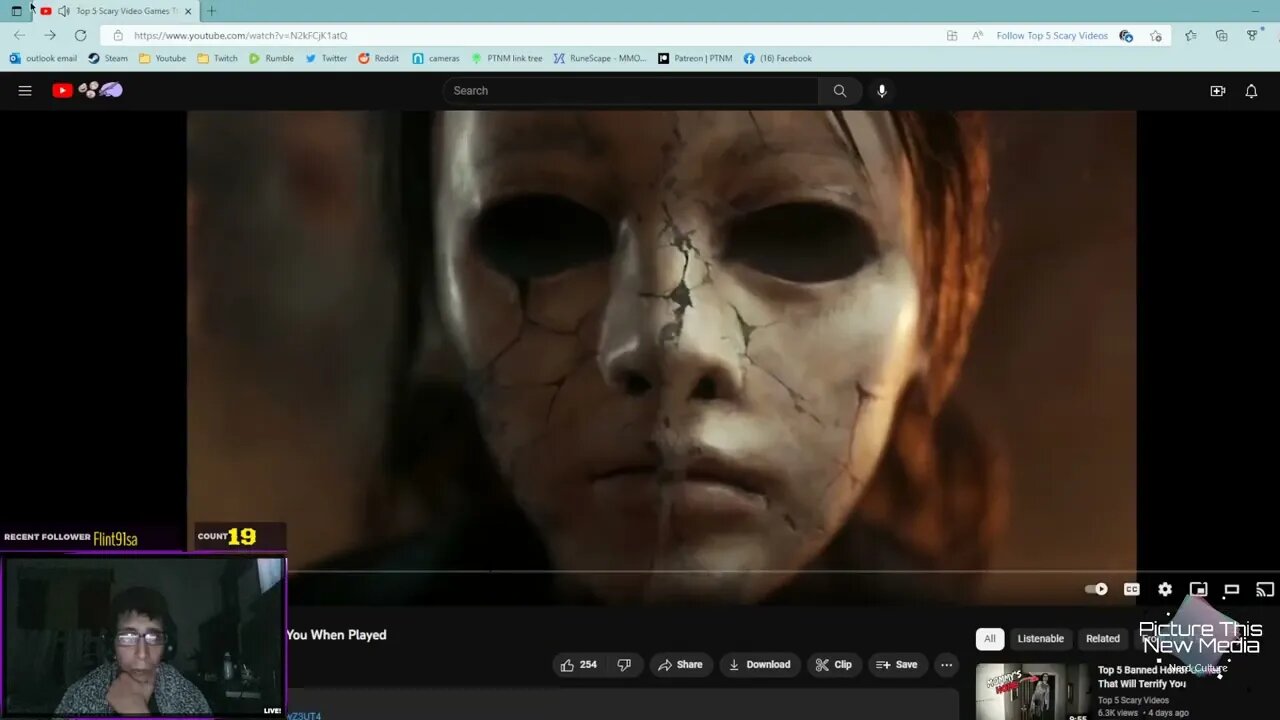Viewport: 1280px width, 720px height.
Task: Click the video player to pause
Action: point(661,340)
